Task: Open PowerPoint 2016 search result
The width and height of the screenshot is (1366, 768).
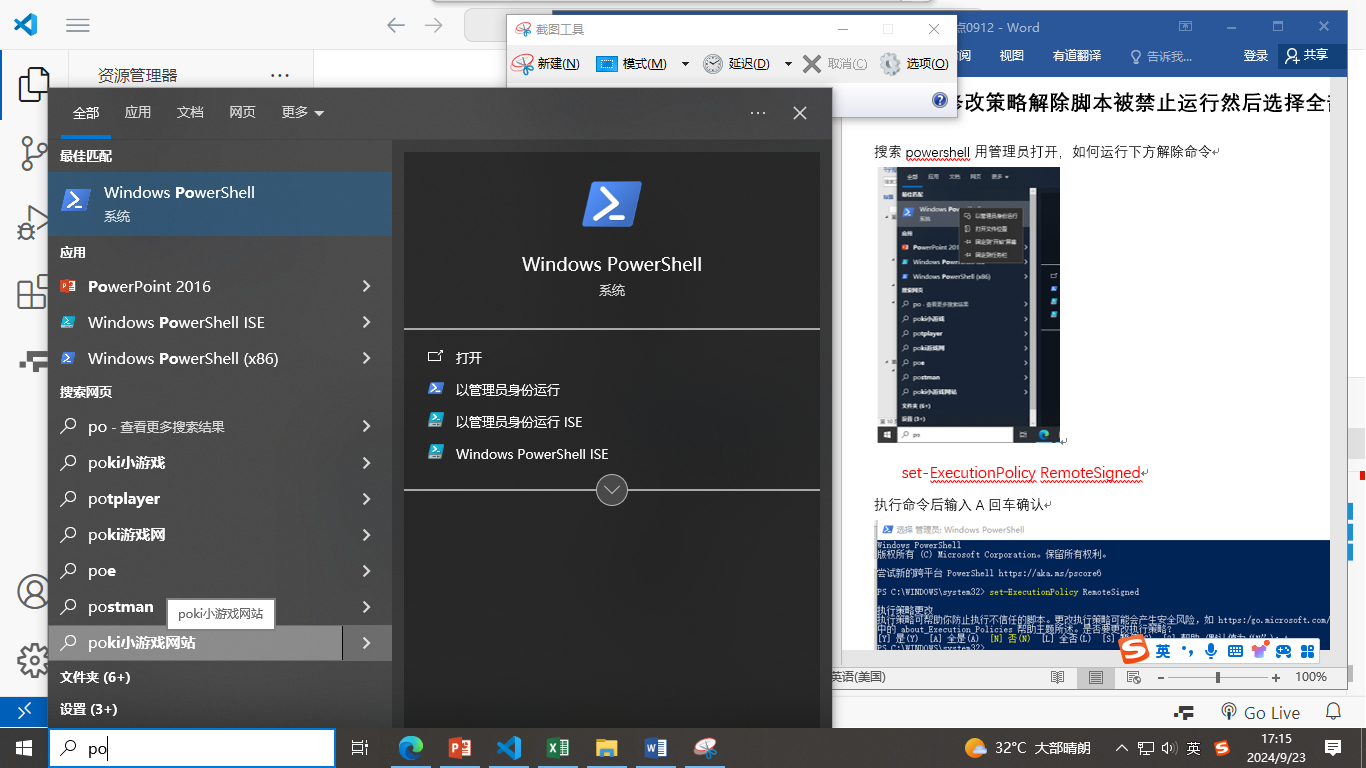Action: (x=196, y=286)
